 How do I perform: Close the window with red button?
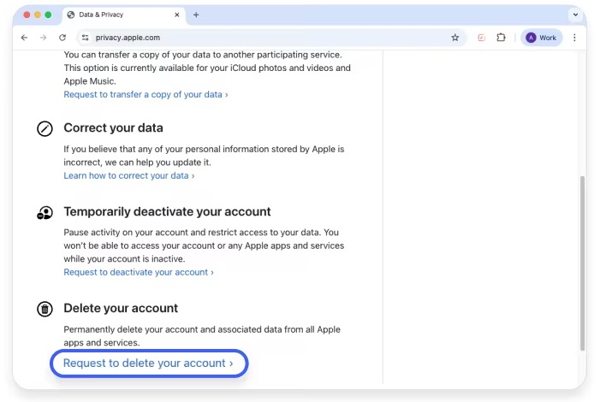27,15
